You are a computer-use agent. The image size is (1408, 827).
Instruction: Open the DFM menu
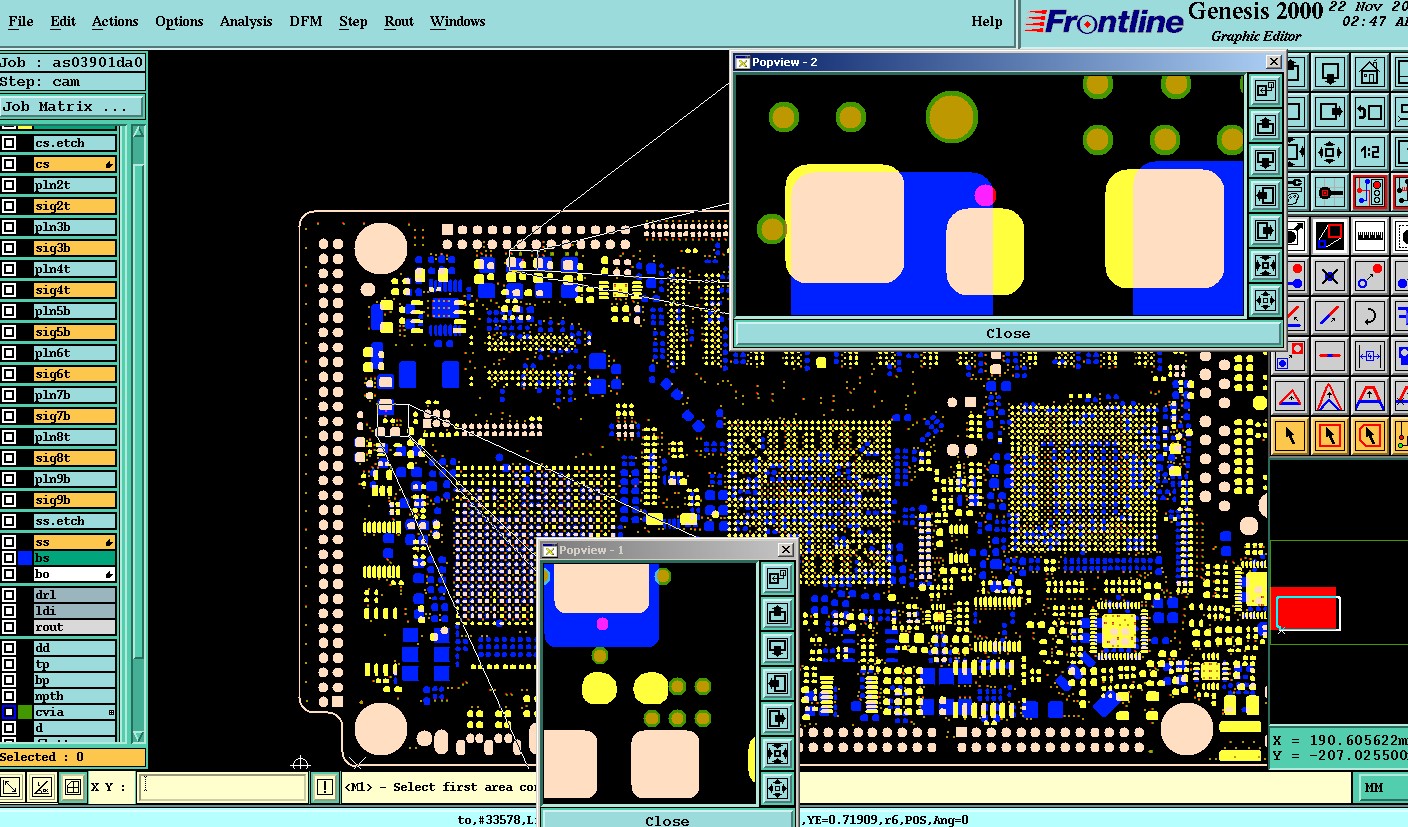click(x=306, y=21)
